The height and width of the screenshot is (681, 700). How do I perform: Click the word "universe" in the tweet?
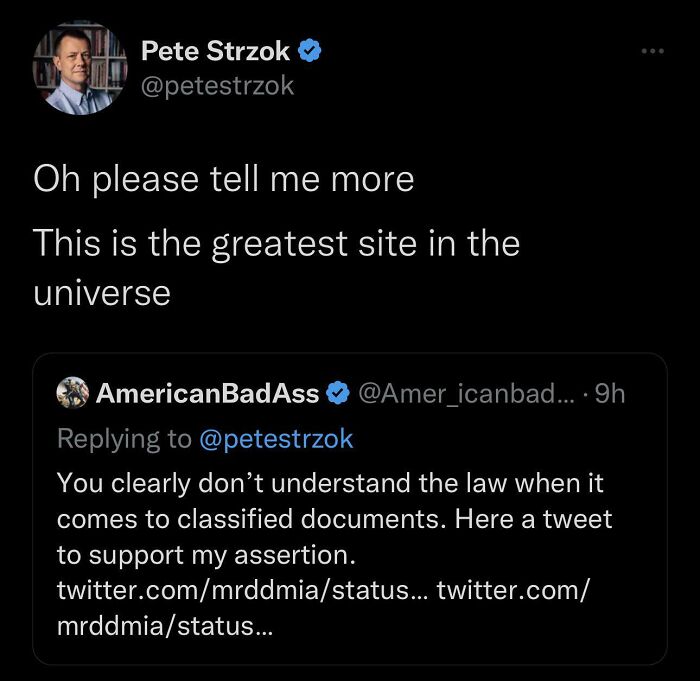pyautogui.click(x=101, y=293)
